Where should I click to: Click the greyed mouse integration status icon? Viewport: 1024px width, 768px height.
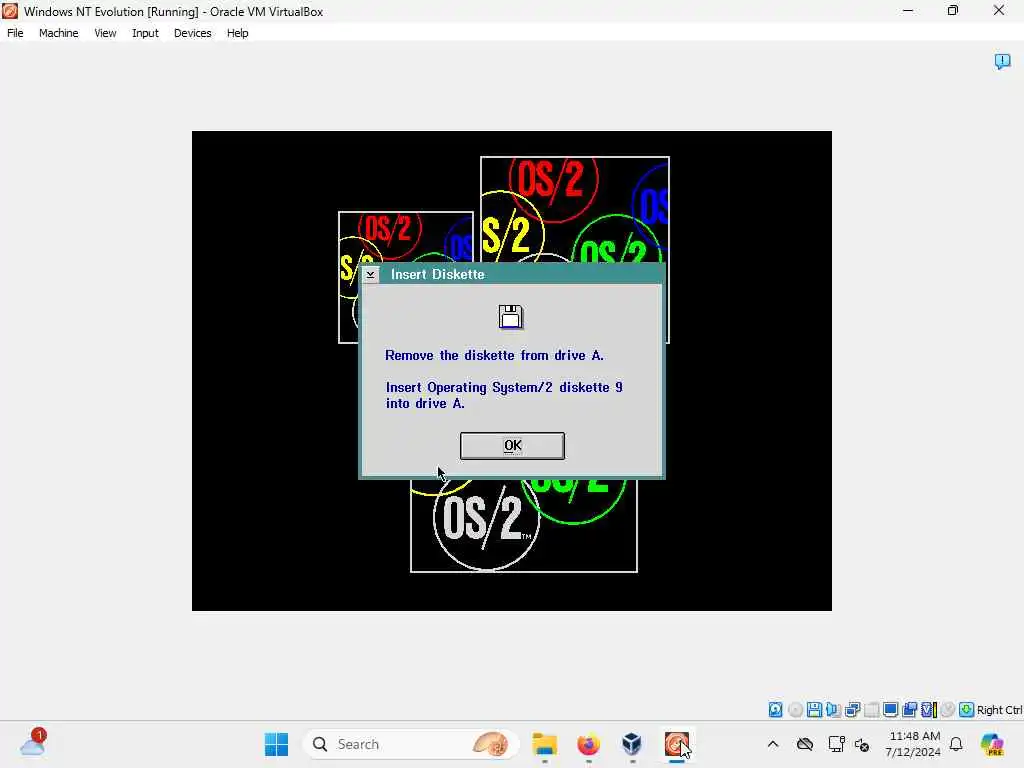(948, 709)
